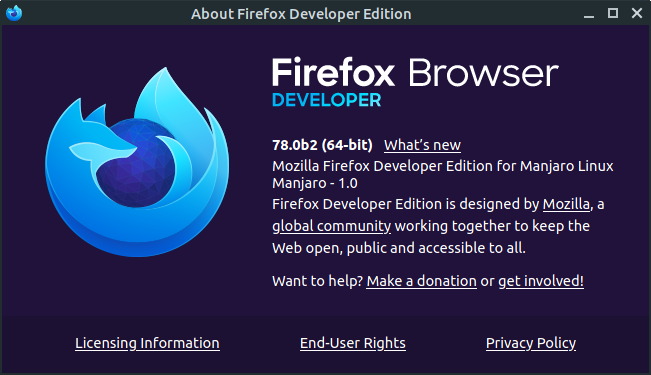Open the get involved! link

coord(541,281)
